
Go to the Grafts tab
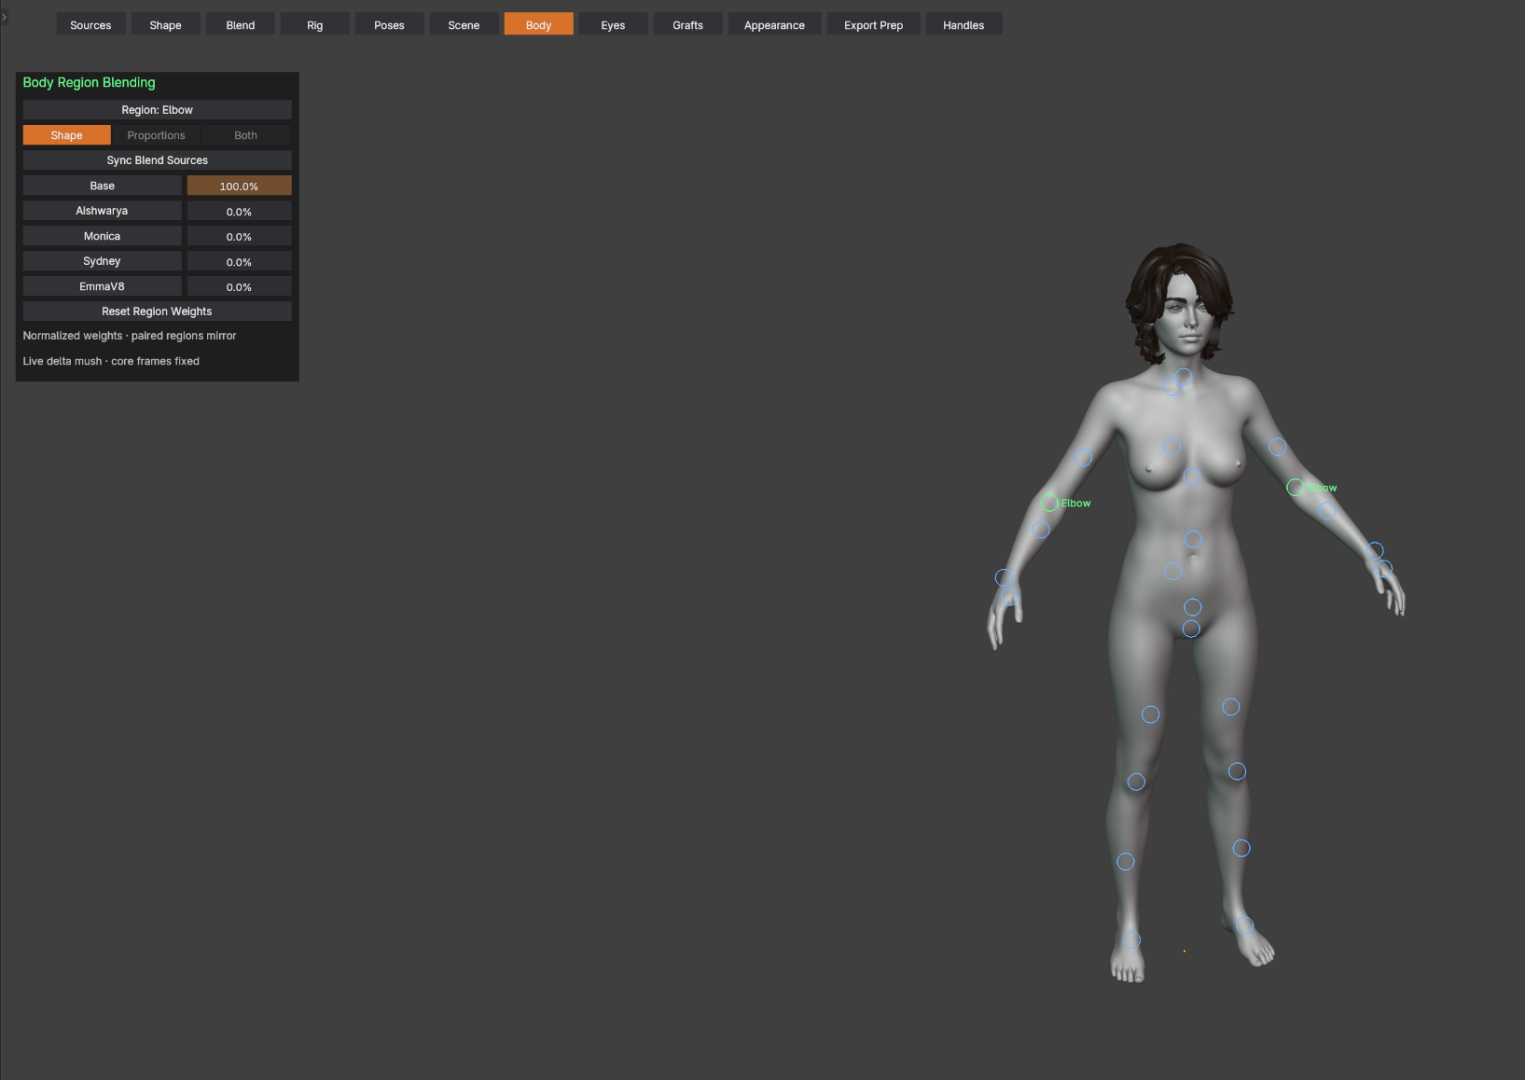(x=688, y=25)
